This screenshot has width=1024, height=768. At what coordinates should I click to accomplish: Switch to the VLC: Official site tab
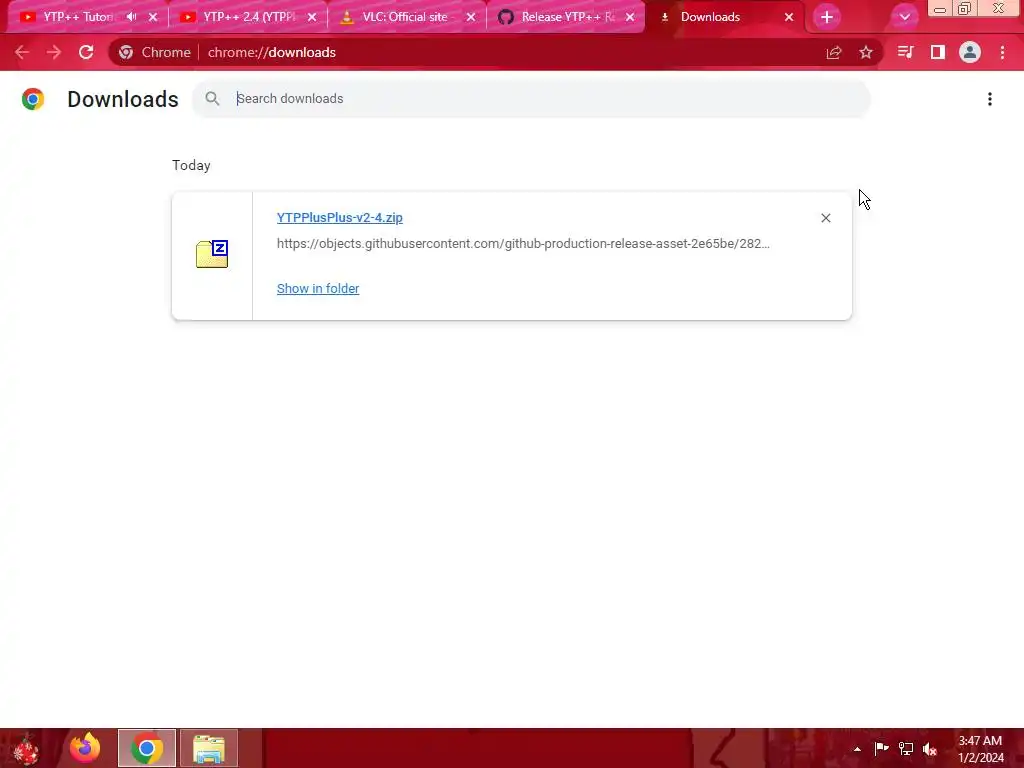[408, 17]
